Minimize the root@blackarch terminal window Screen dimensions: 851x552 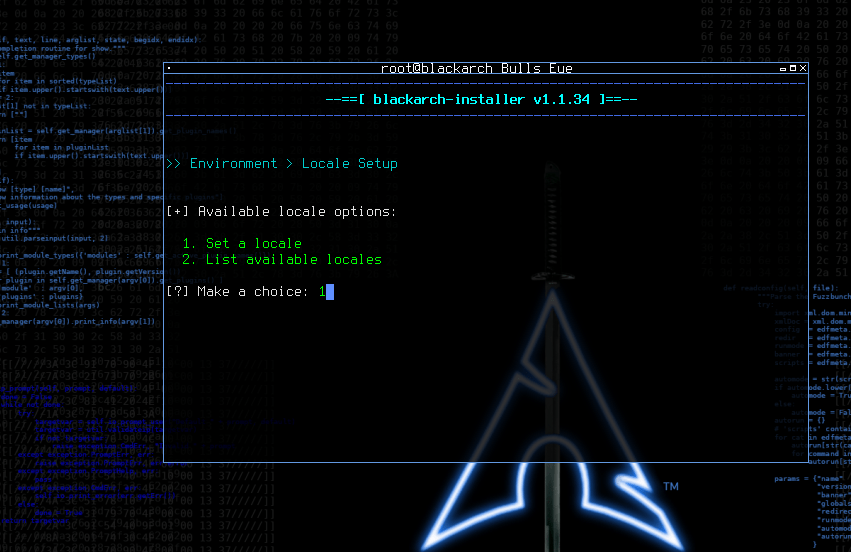(783, 68)
